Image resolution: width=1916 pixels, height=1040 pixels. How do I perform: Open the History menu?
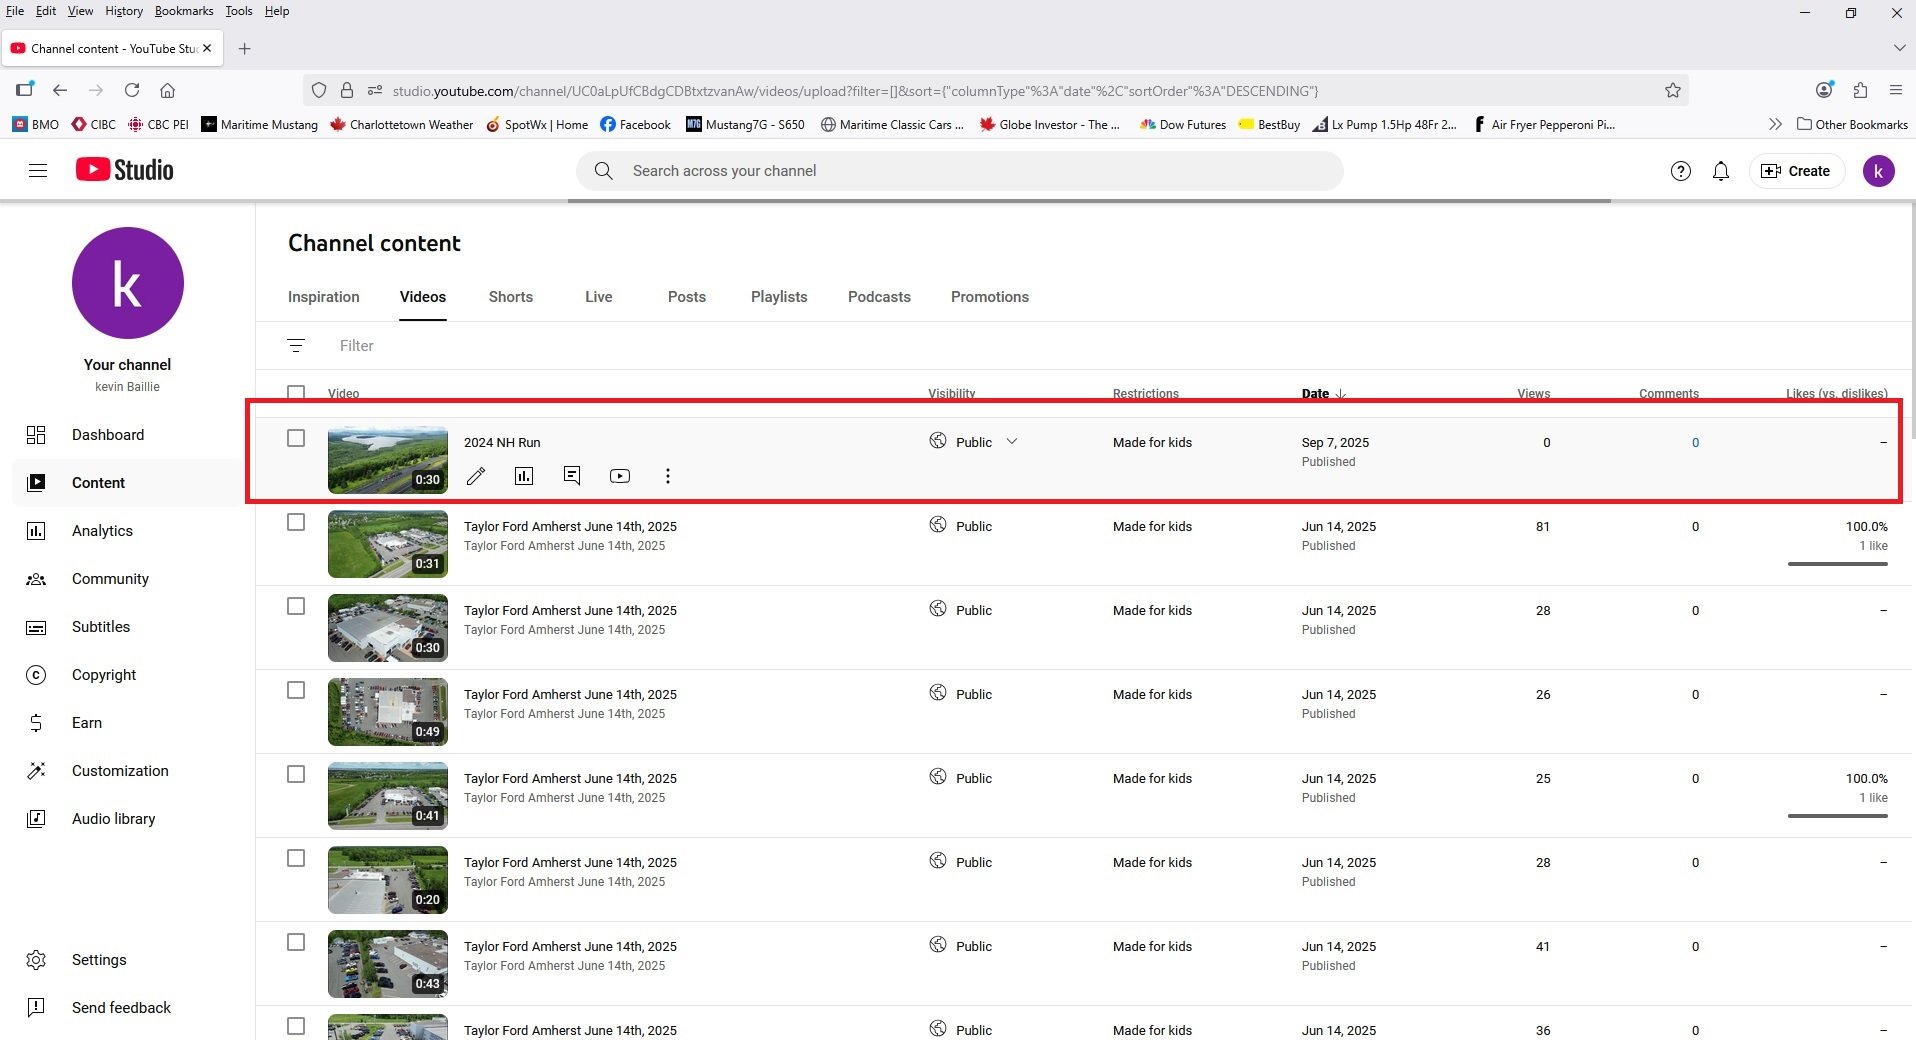click(x=124, y=11)
